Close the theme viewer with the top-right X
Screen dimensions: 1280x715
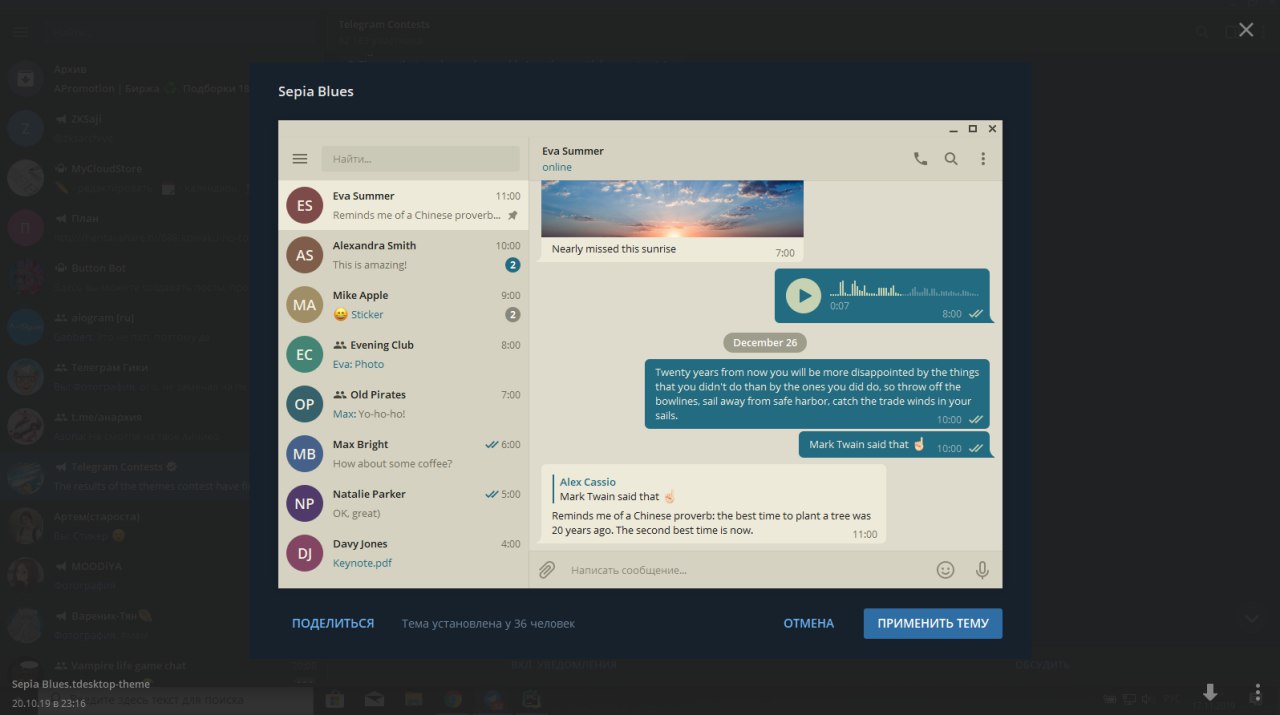(x=1246, y=30)
